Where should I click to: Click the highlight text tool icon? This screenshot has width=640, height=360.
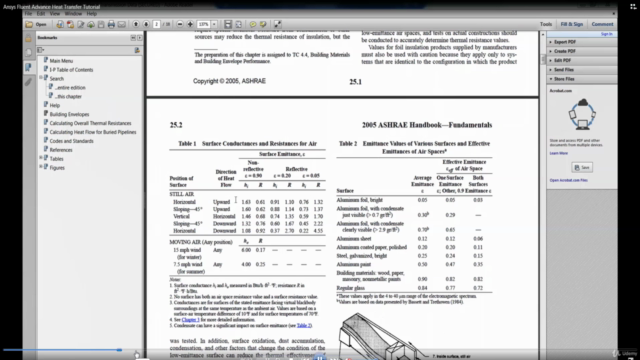263,24
